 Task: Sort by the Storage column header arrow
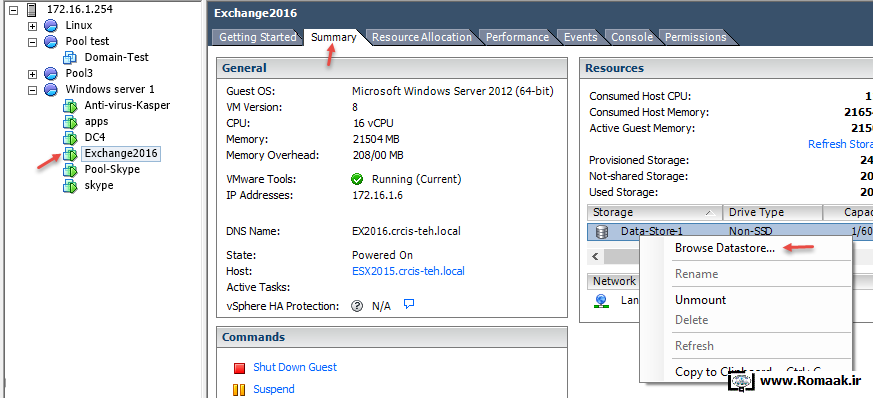pos(710,213)
